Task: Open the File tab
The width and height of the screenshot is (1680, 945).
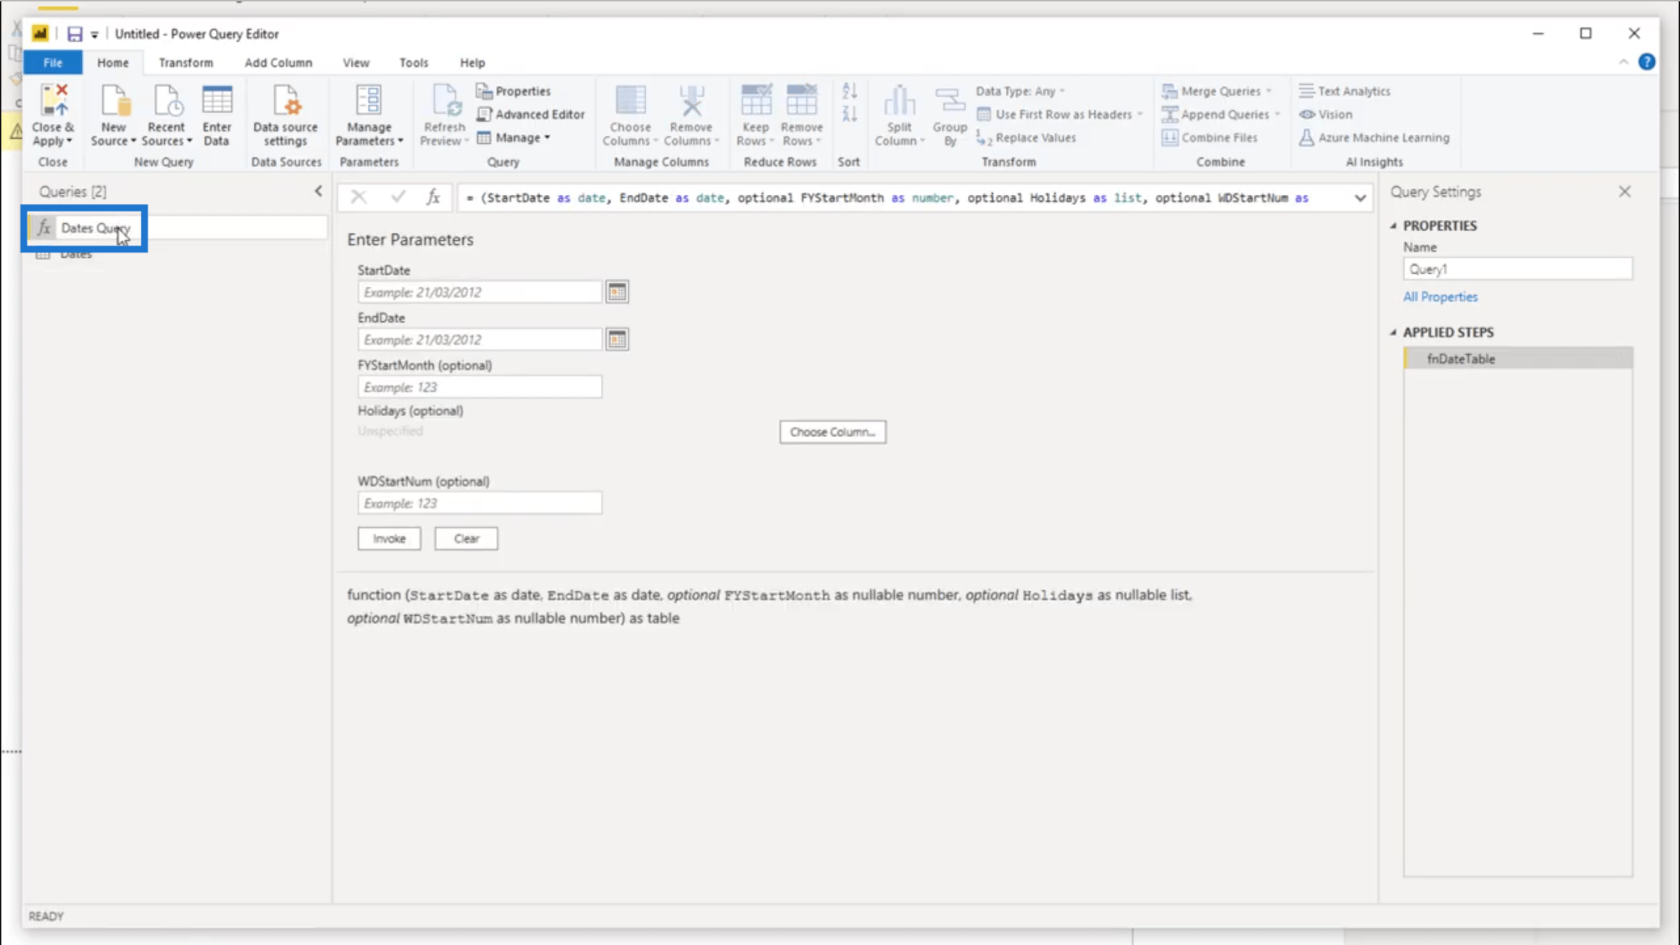Action: pos(53,62)
